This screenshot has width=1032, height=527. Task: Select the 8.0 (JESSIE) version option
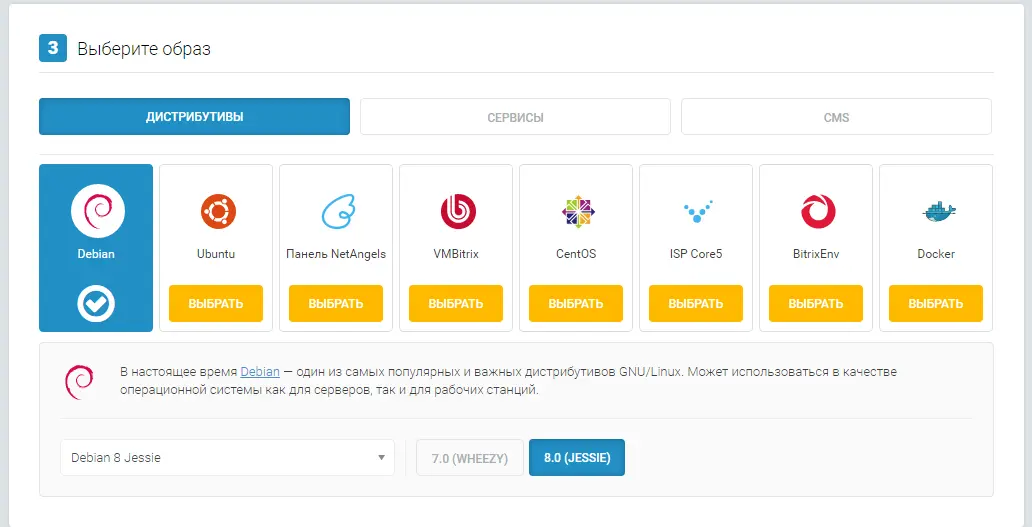click(577, 457)
